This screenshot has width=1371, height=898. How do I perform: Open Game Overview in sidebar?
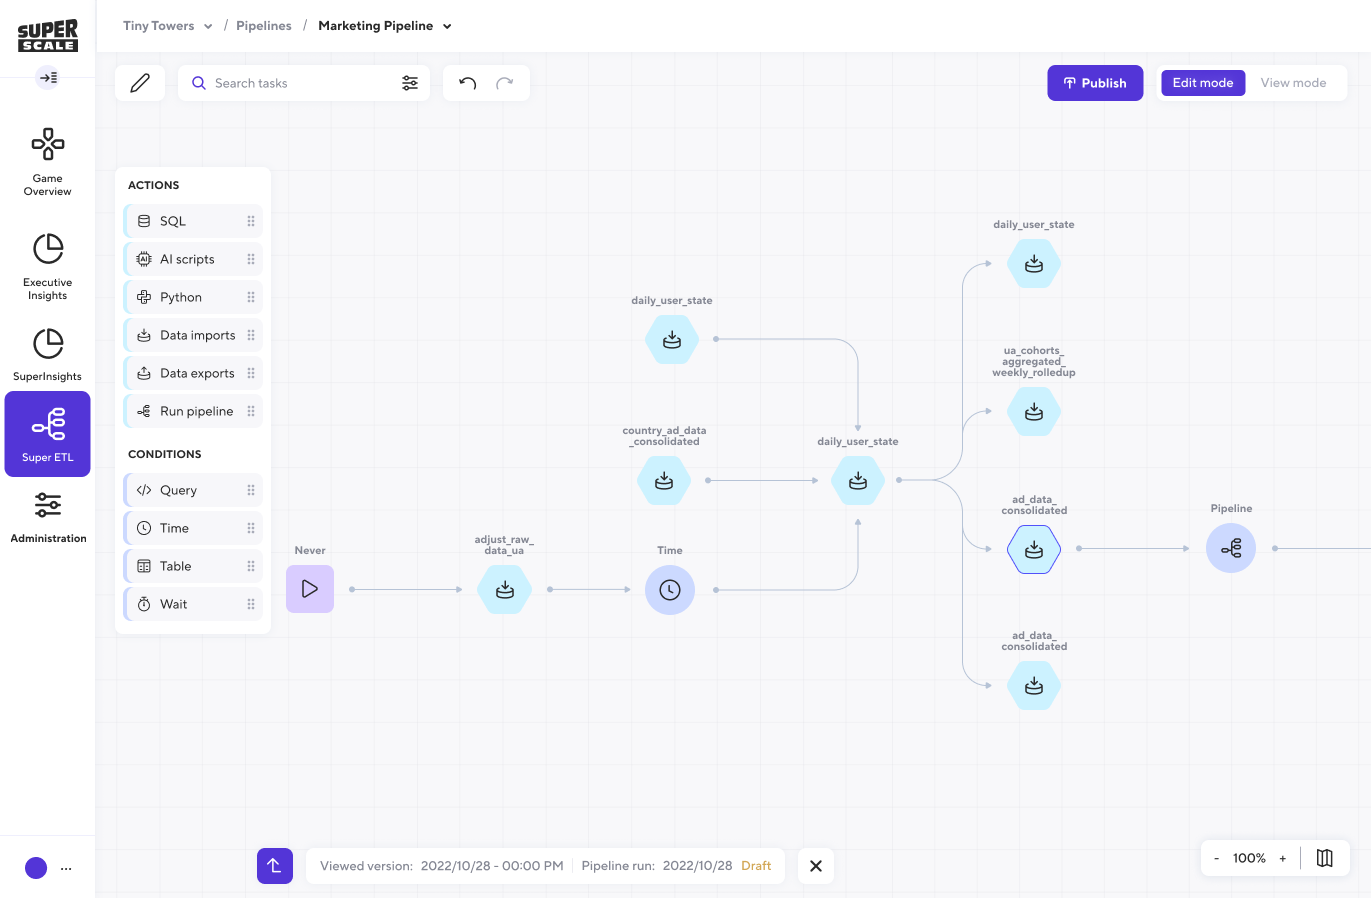tap(47, 162)
